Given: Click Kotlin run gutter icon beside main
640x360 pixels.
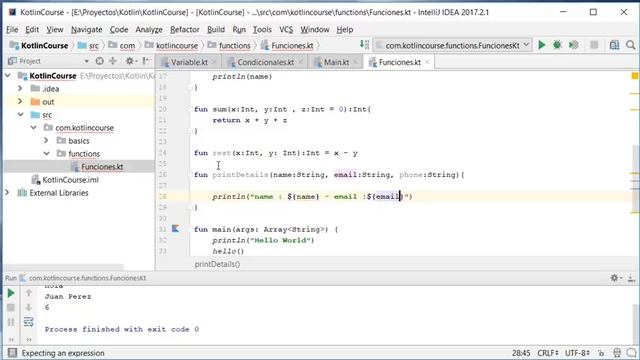Looking at the screenshot, I should click(176, 229).
